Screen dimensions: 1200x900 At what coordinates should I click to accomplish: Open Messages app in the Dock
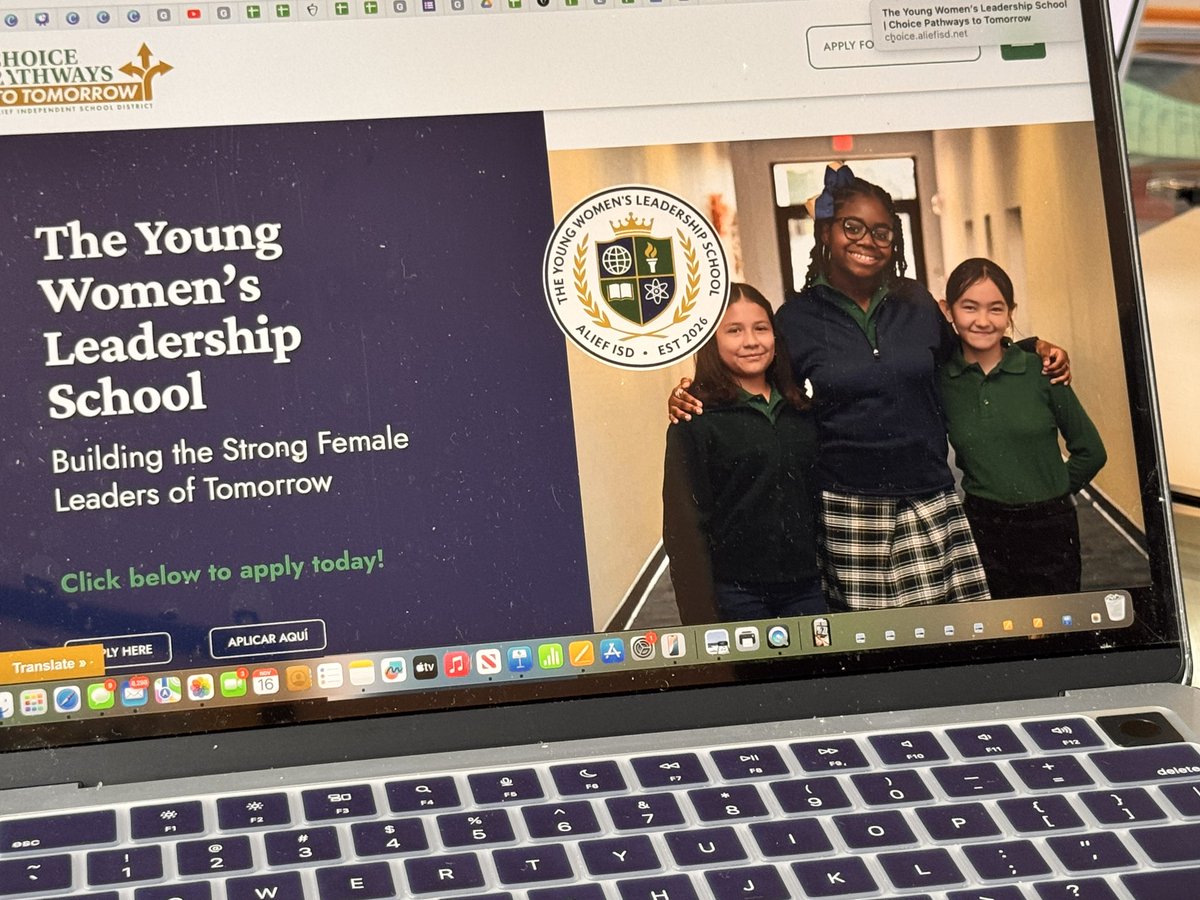point(101,696)
